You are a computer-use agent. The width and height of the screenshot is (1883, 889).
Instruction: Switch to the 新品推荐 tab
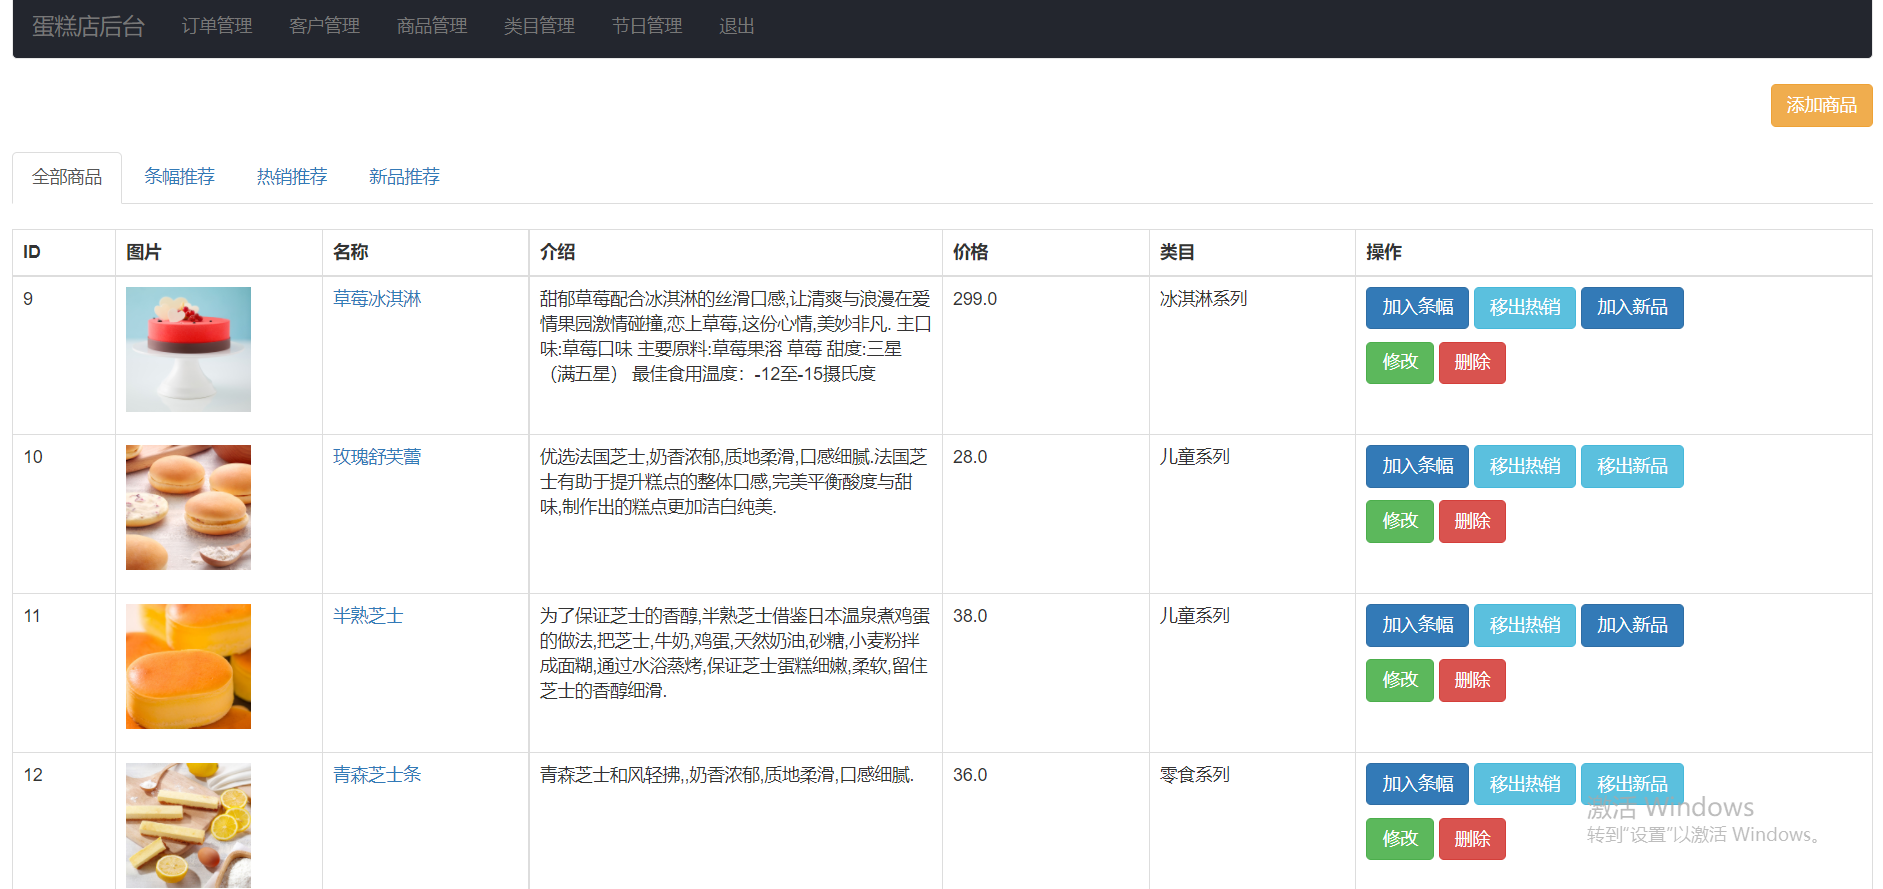tap(404, 177)
